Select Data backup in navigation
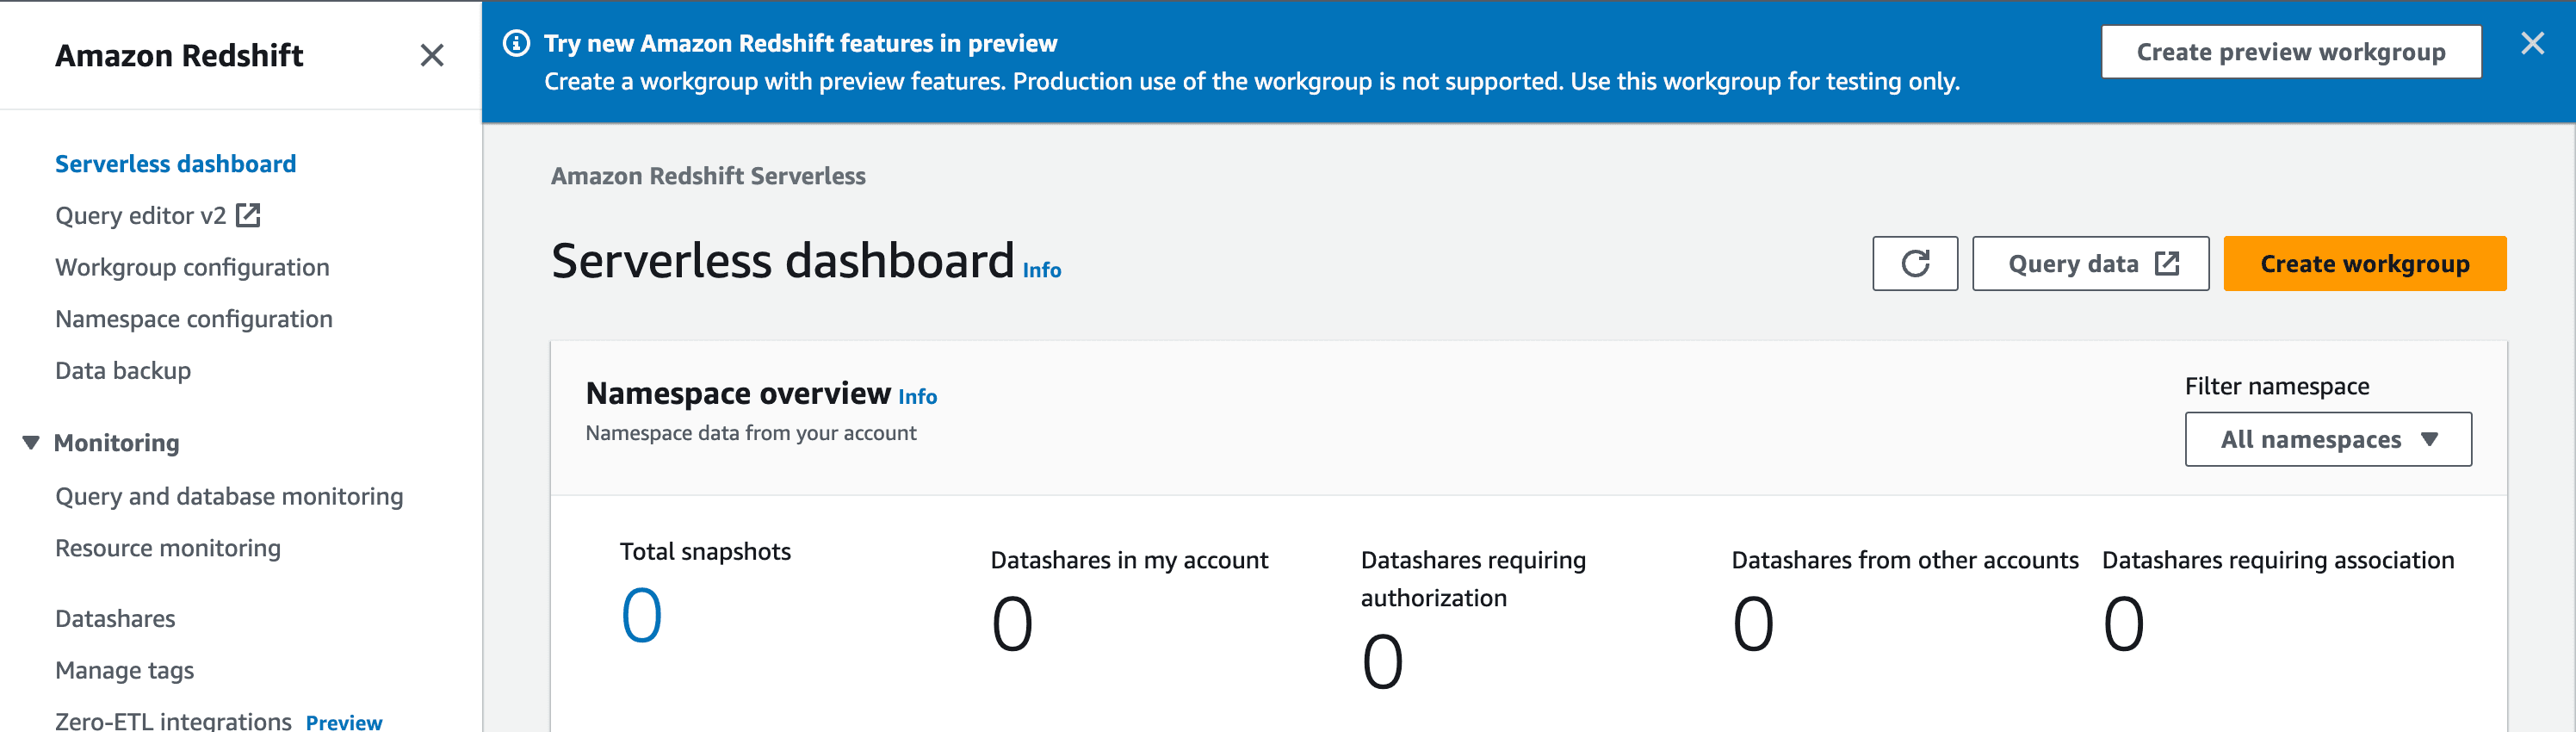This screenshot has width=2576, height=732. point(123,371)
